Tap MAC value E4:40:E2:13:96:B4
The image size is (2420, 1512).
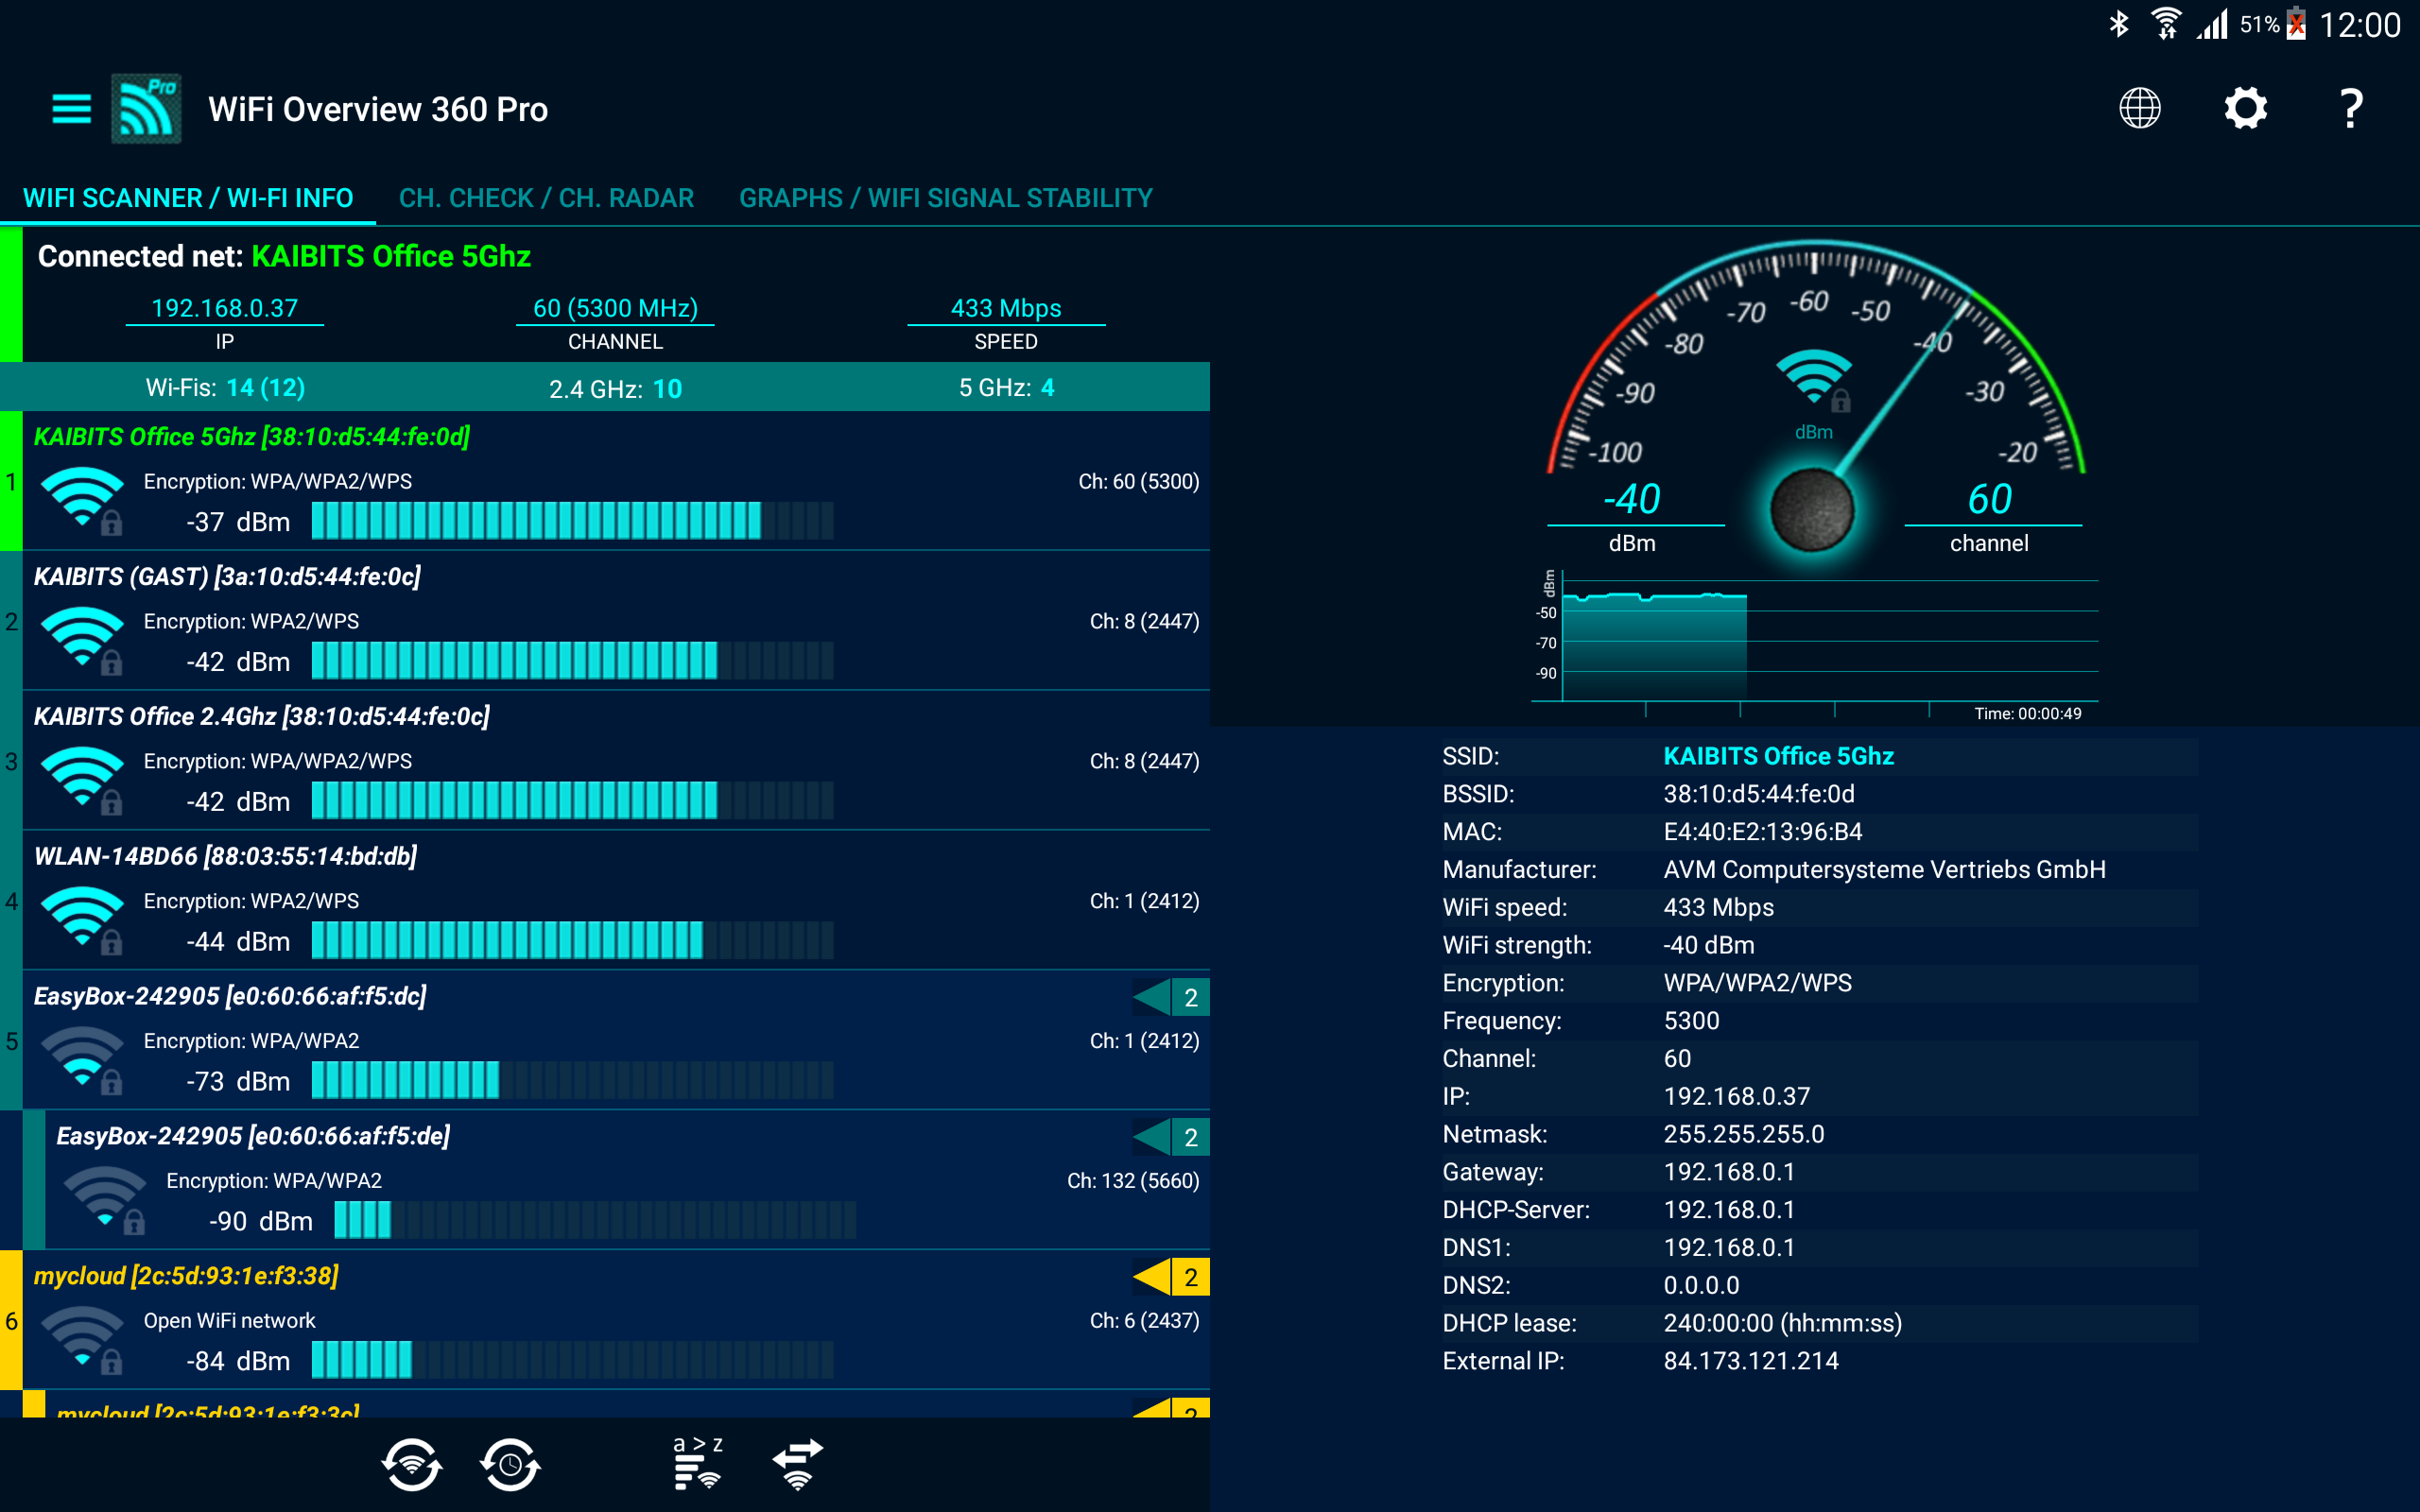click(1763, 832)
